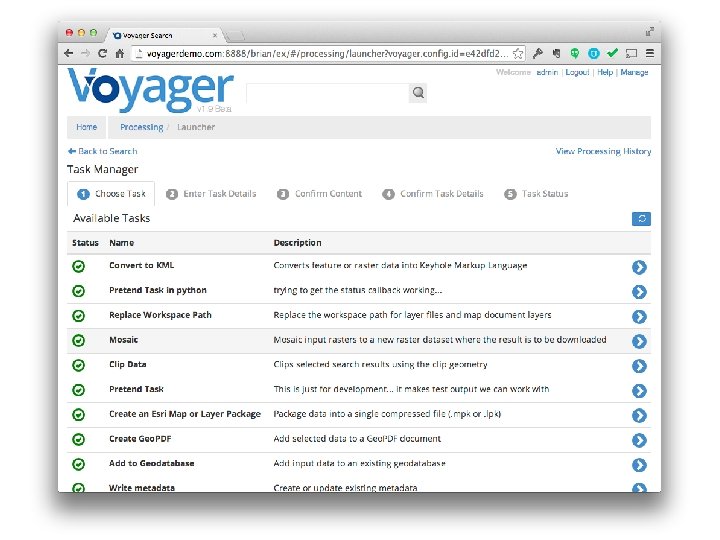
Task: Click the Convert to KML task name
Action: [x=141, y=265]
